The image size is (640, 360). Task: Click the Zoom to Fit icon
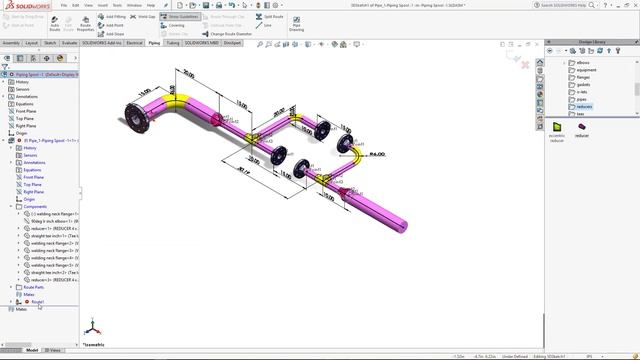(x=260, y=44)
